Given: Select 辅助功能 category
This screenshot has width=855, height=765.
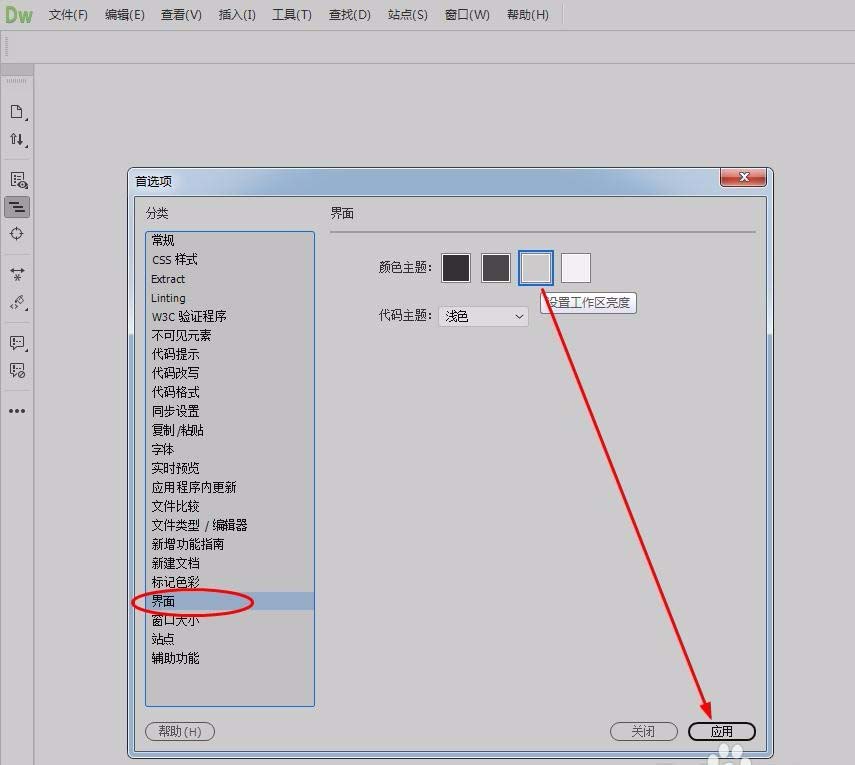Looking at the screenshot, I should click(x=230, y=658).
